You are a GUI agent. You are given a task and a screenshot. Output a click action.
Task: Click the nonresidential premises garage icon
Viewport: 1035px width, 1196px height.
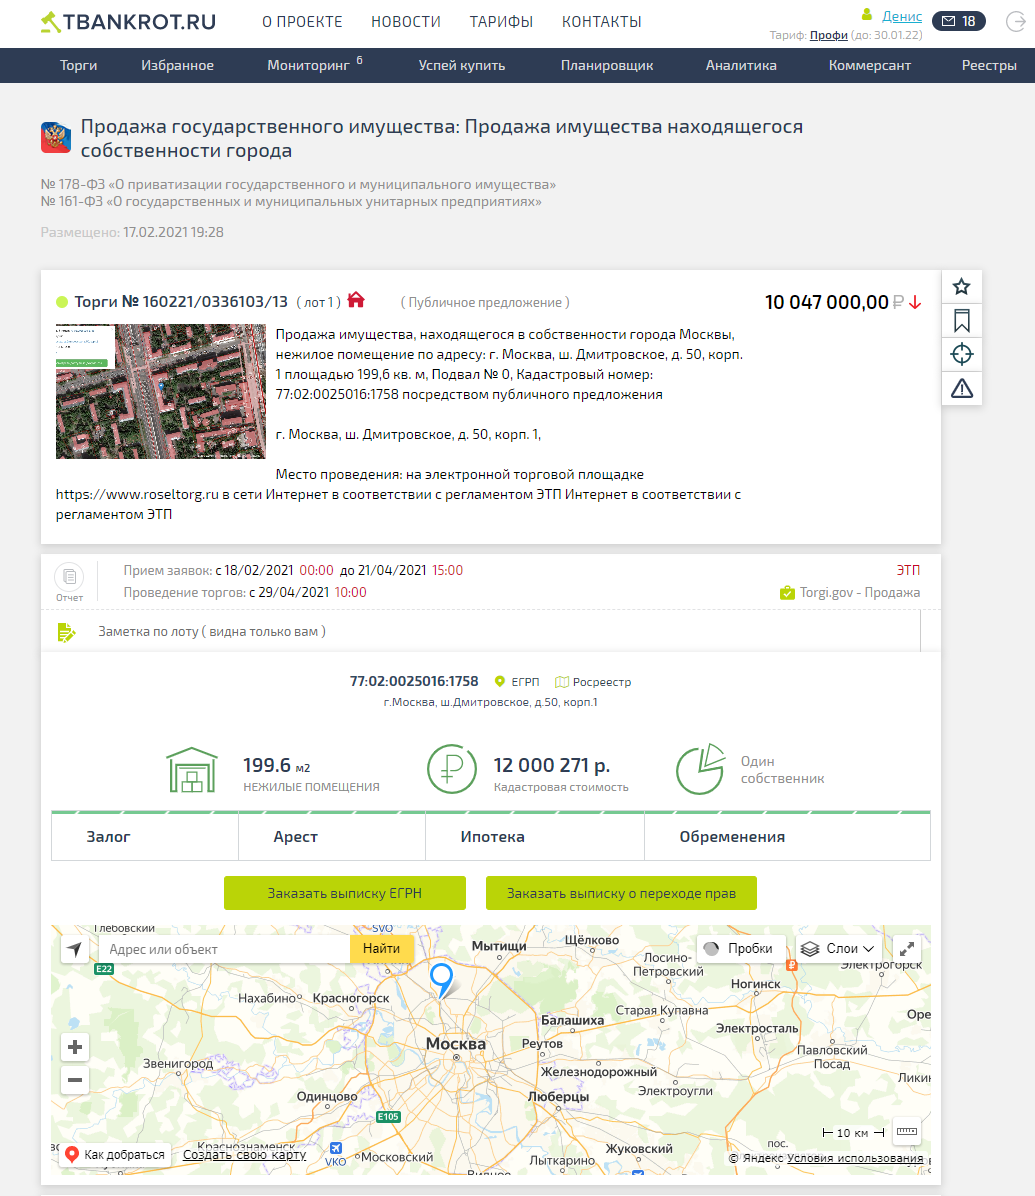[x=192, y=770]
